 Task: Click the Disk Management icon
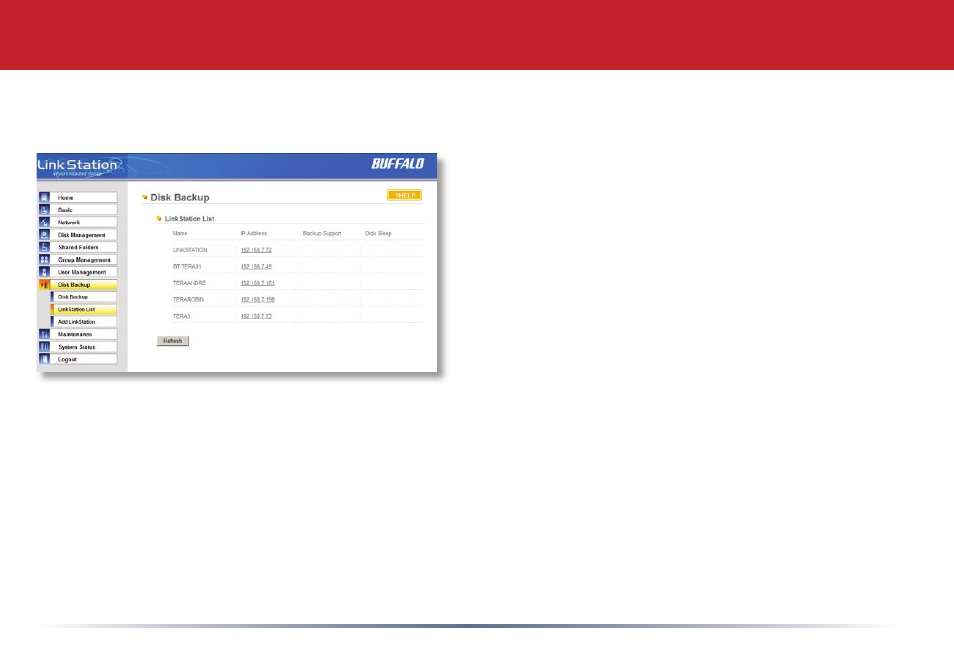click(x=44, y=235)
